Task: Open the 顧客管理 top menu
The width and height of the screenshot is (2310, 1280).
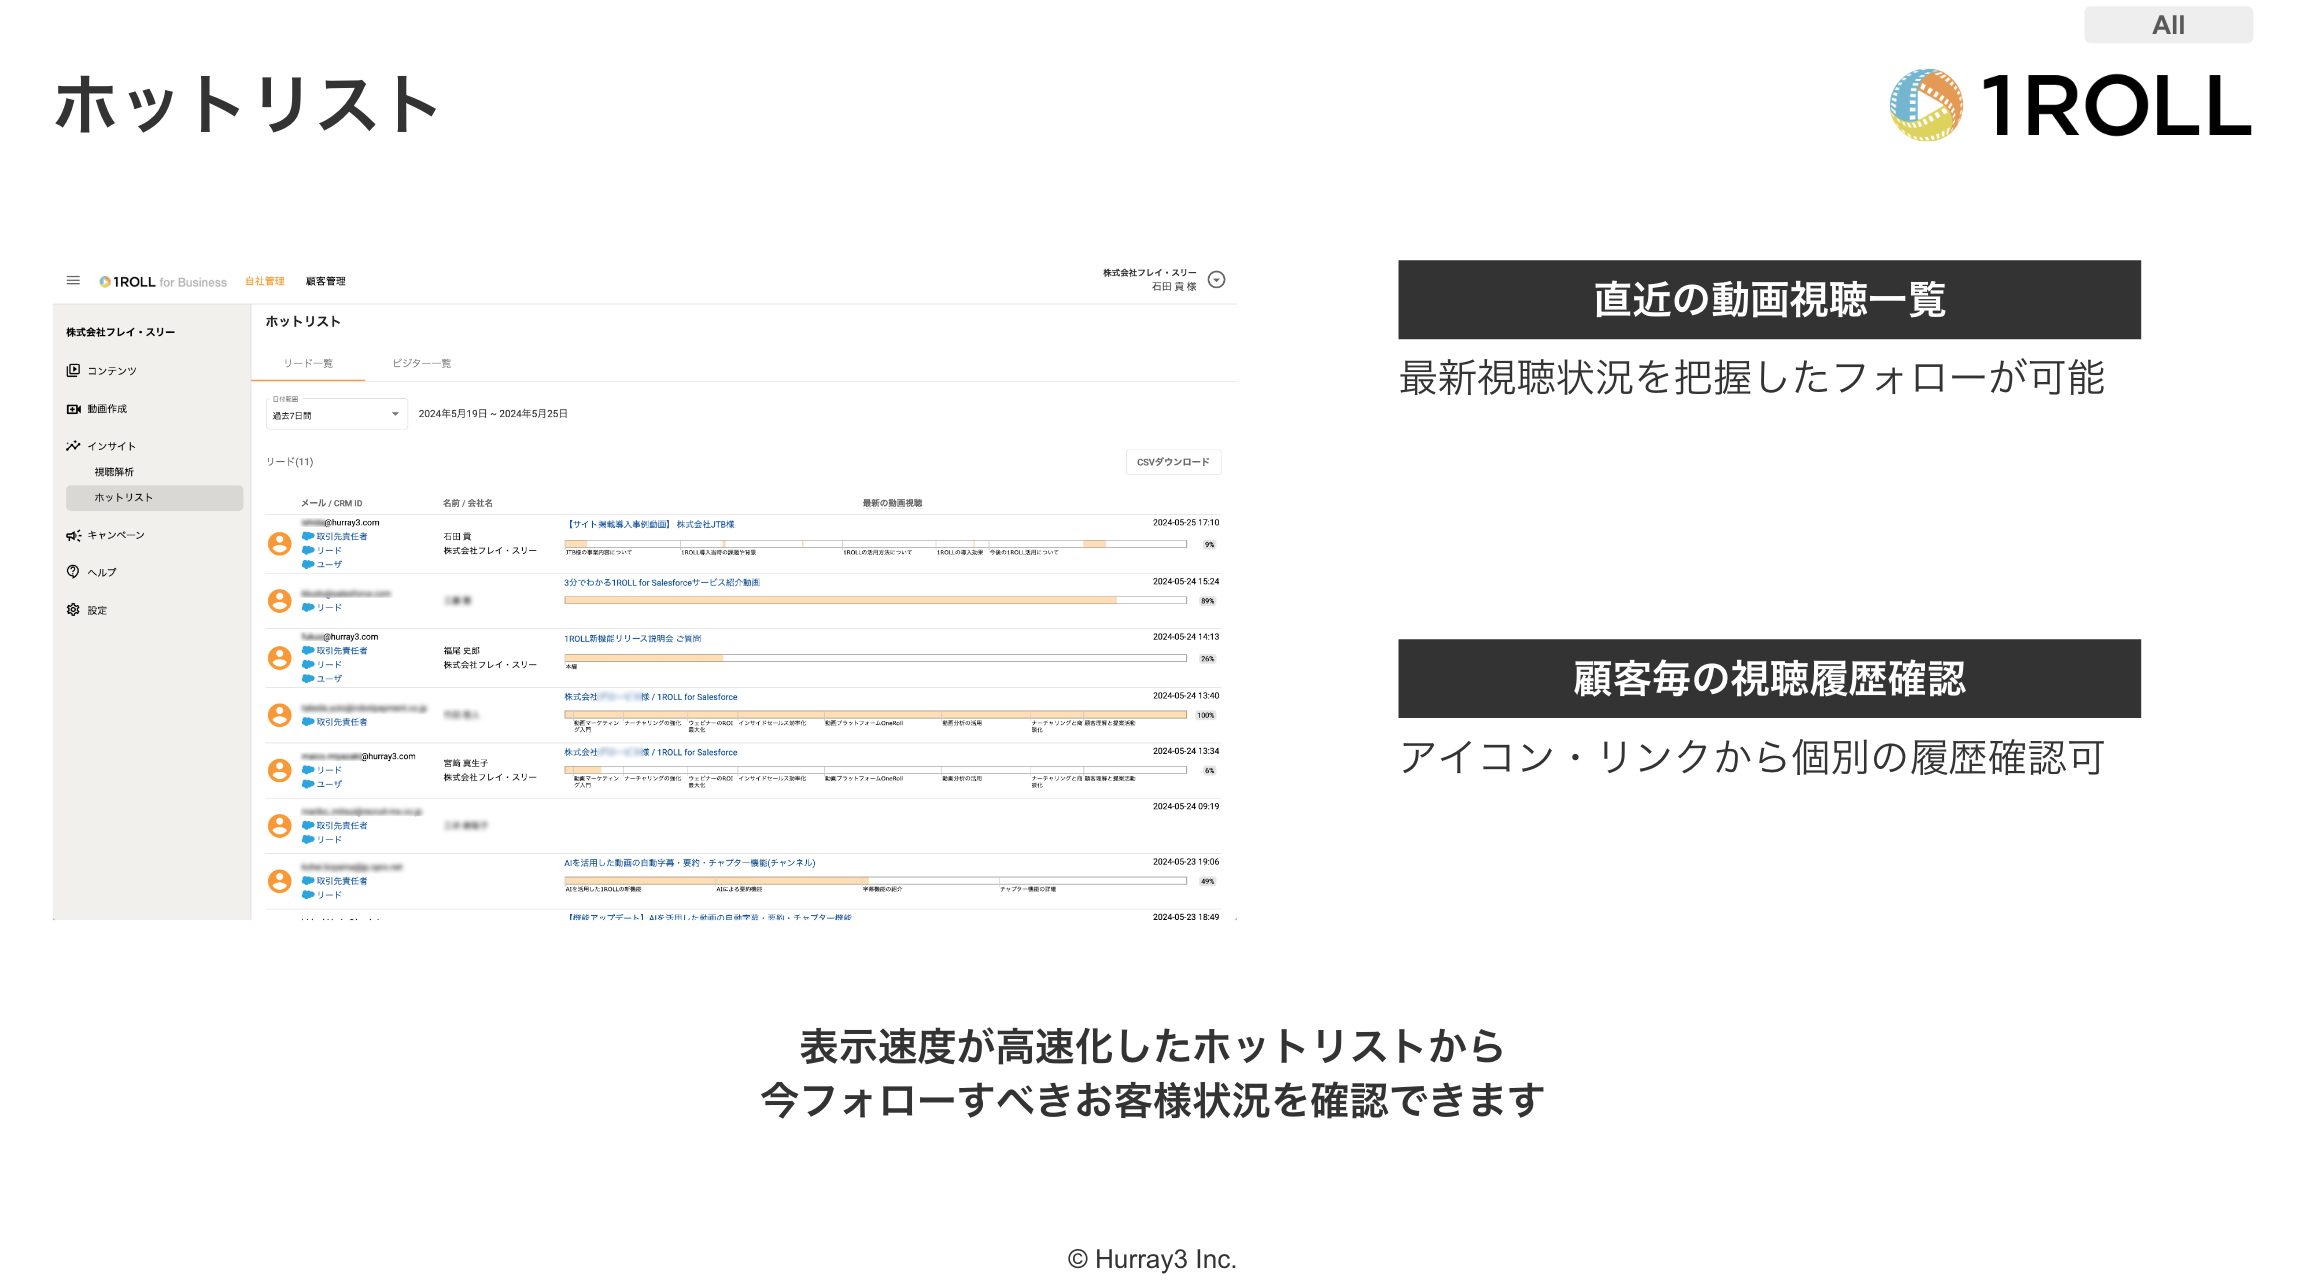Action: (325, 282)
